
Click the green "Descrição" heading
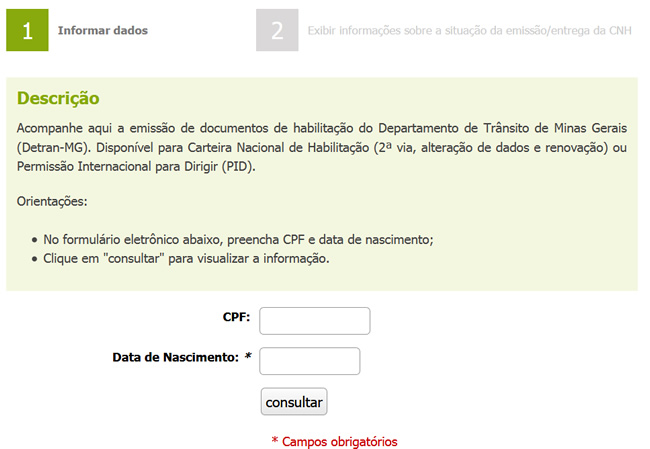pyautogui.click(x=58, y=99)
